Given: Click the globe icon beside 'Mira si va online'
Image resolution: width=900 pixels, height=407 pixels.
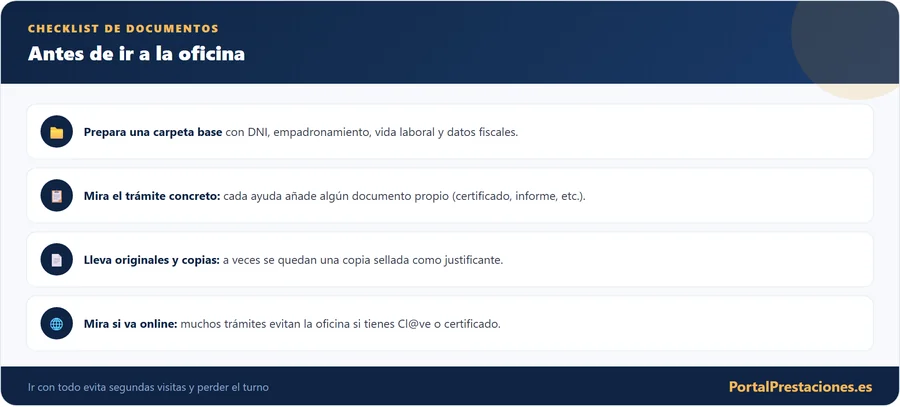Looking at the screenshot, I should coord(56,324).
